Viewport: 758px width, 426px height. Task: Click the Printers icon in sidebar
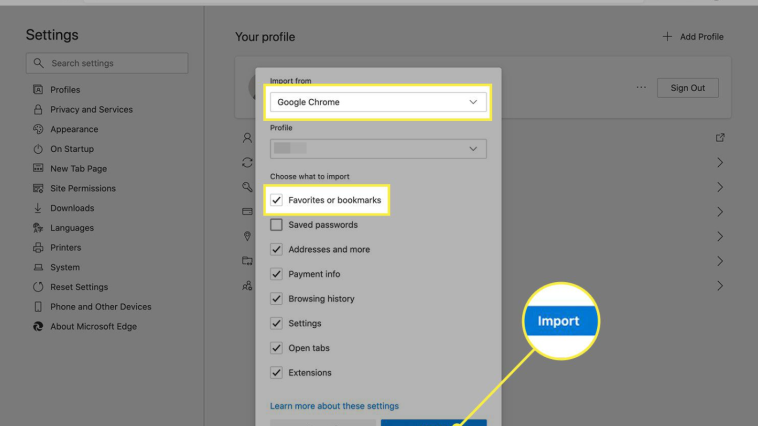coord(39,248)
